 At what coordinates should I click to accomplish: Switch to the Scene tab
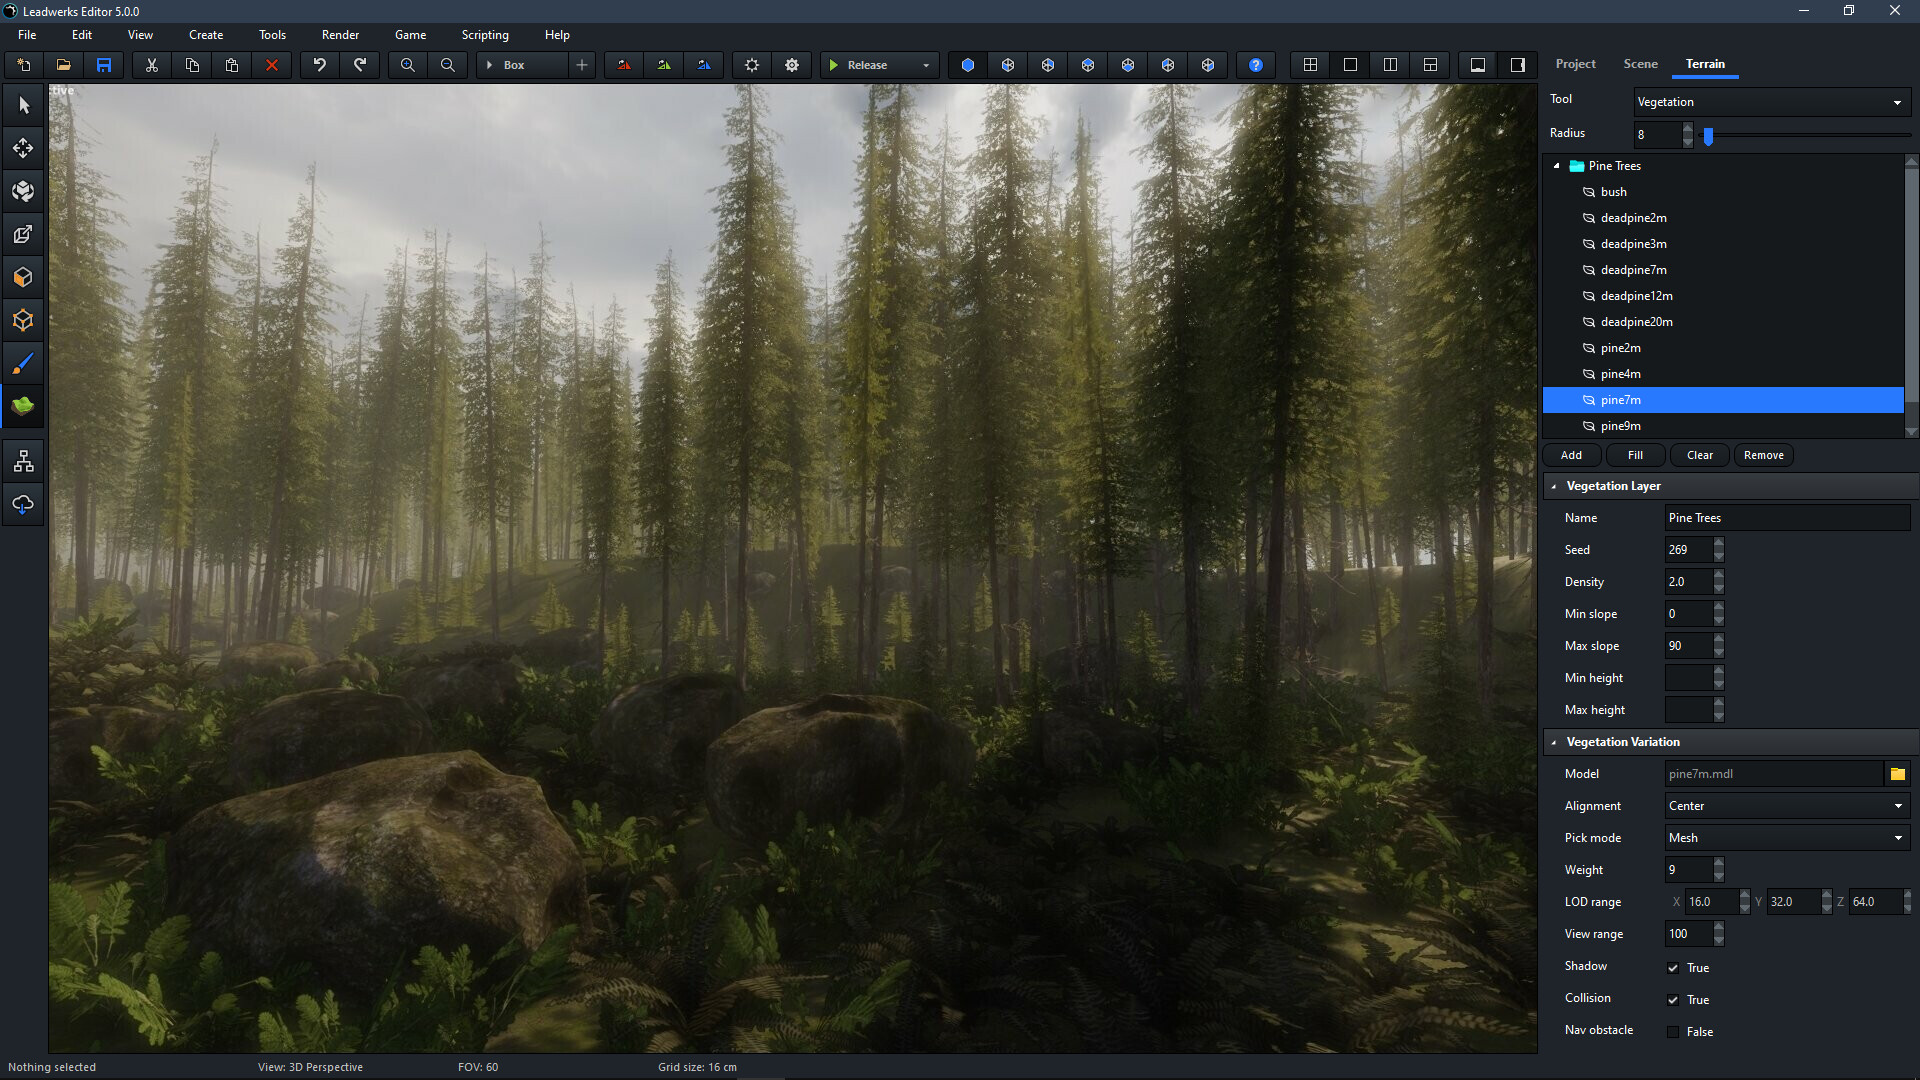tap(1640, 63)
